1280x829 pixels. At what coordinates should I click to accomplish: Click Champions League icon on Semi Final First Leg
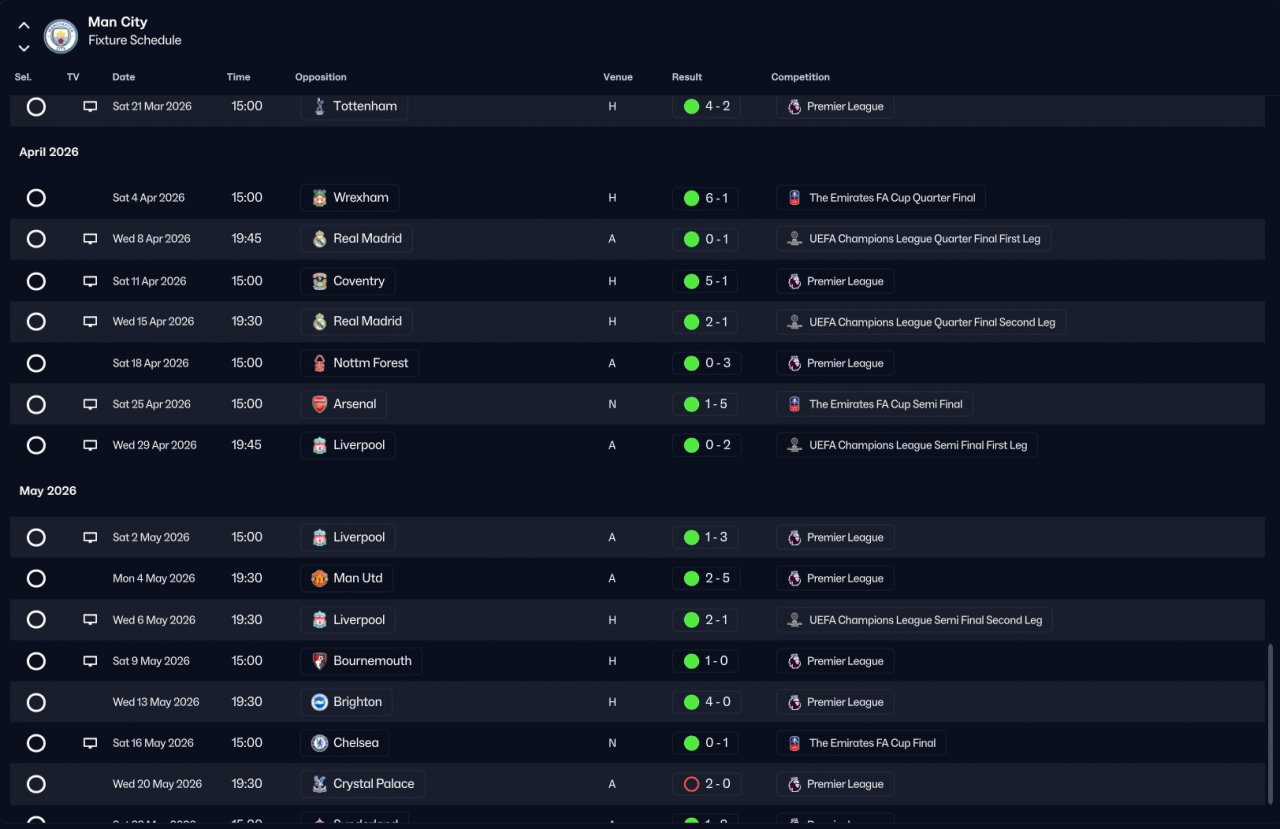coord(794,445)
